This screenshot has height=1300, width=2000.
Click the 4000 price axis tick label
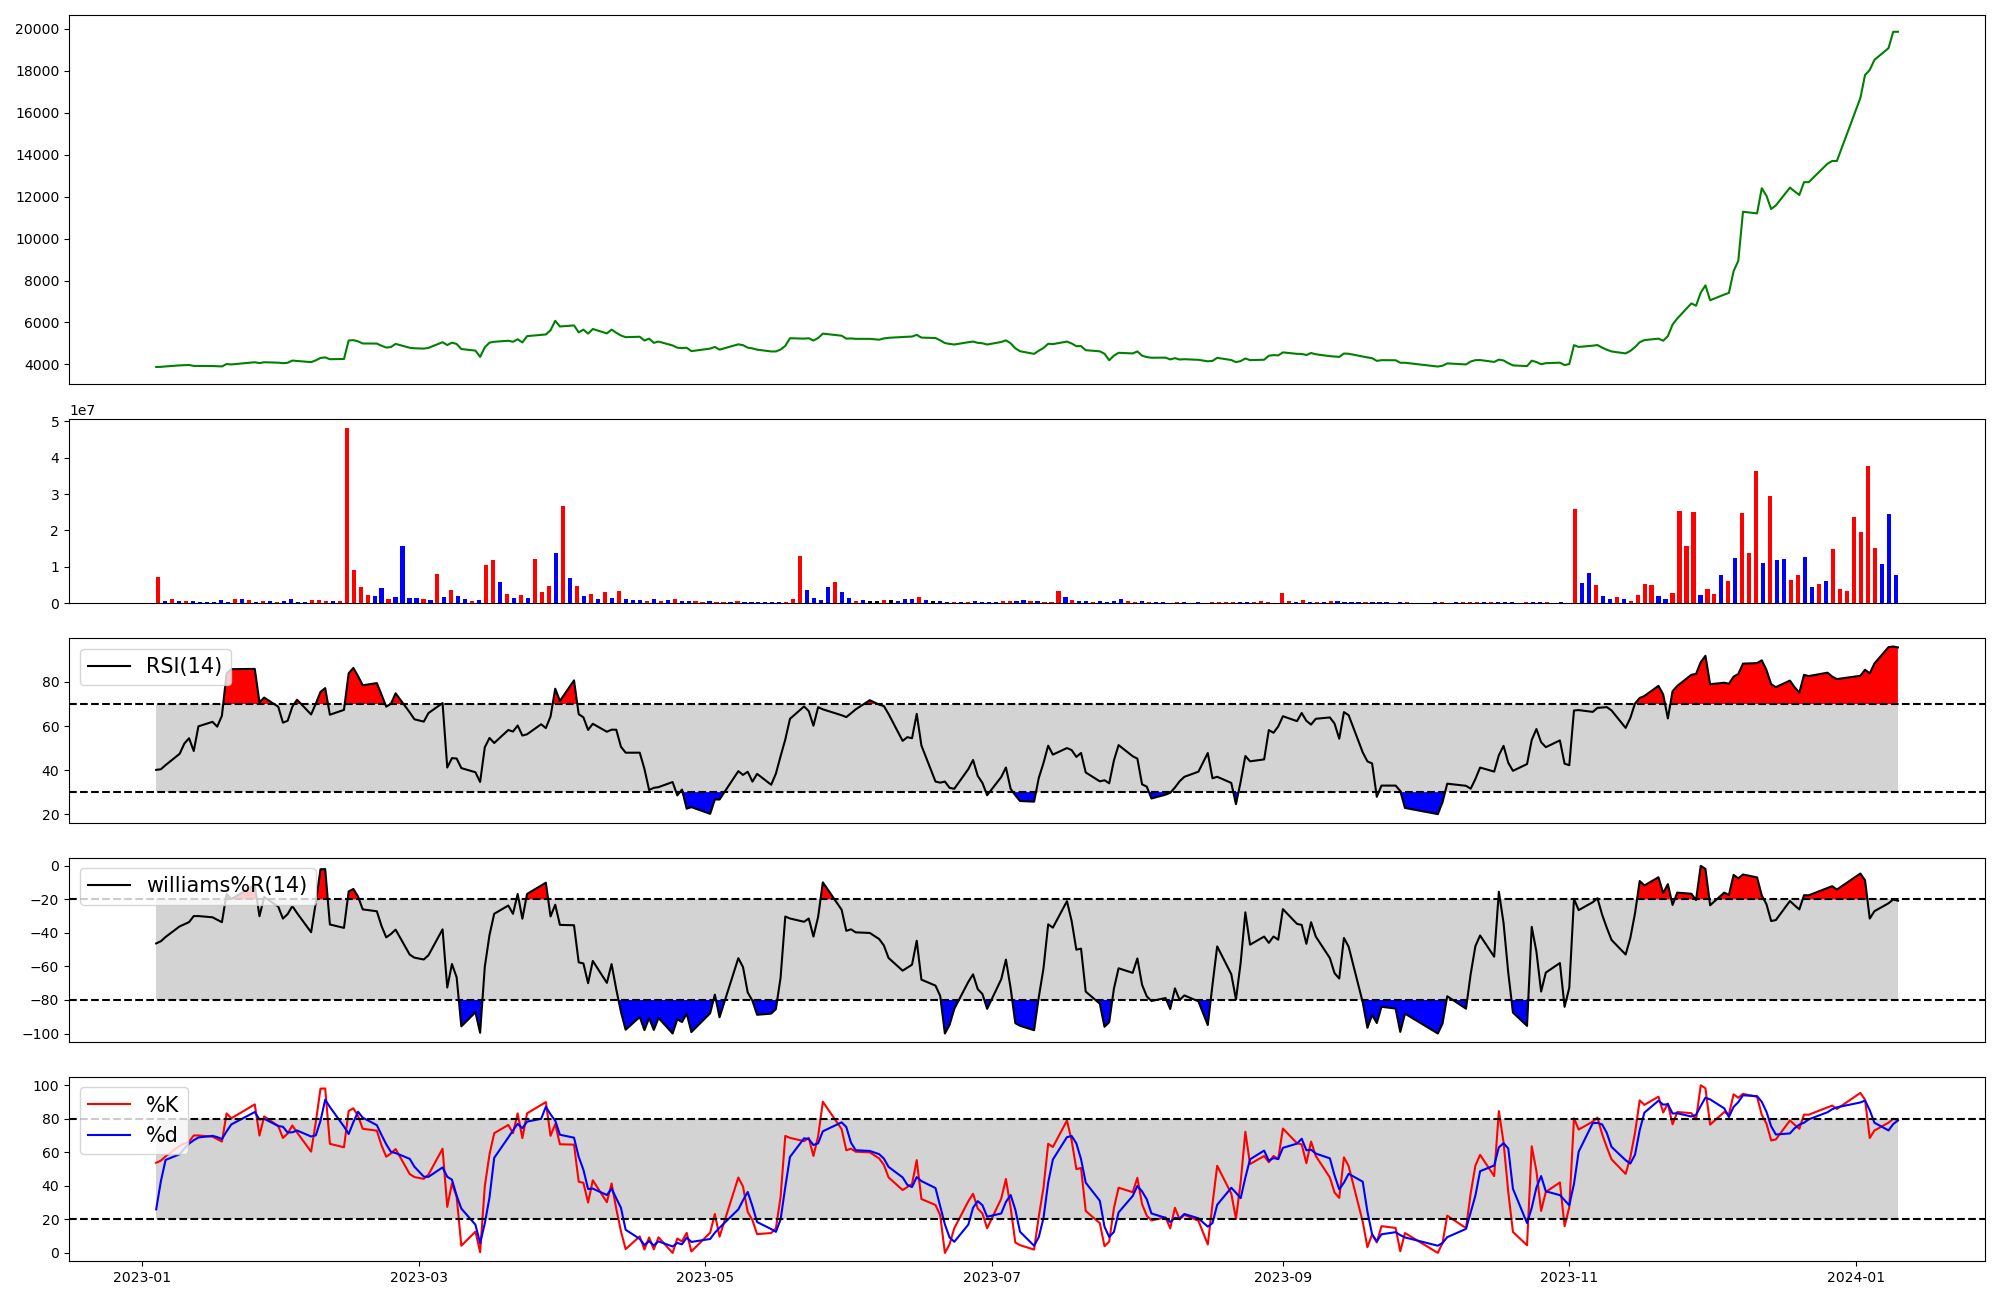tap(41, 365)
